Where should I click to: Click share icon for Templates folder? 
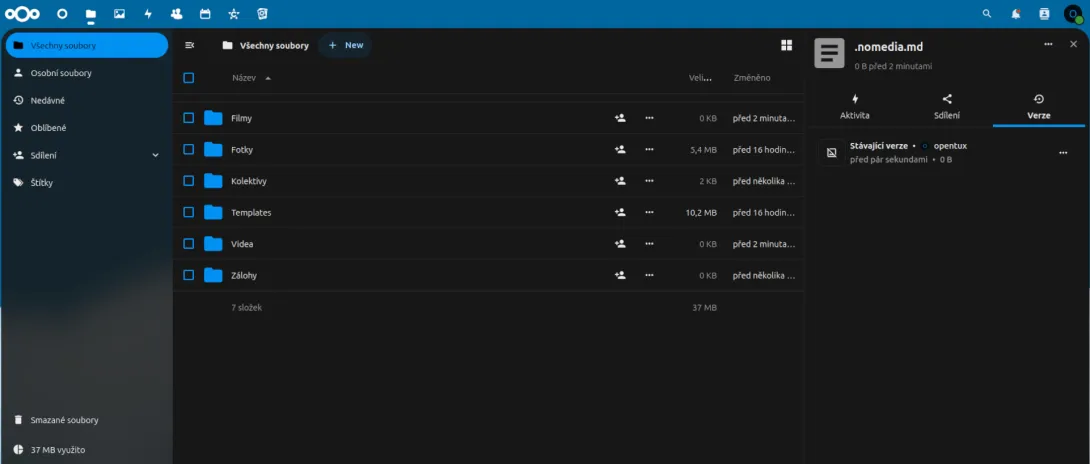[x=620, y=212]
